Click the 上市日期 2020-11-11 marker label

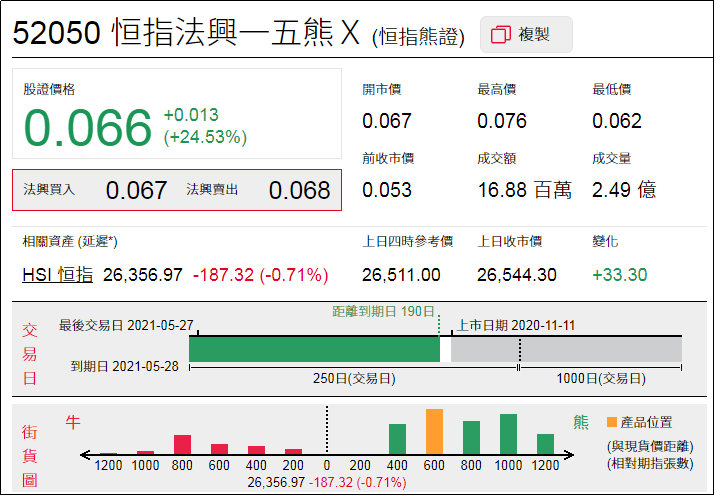click(516, 326)
